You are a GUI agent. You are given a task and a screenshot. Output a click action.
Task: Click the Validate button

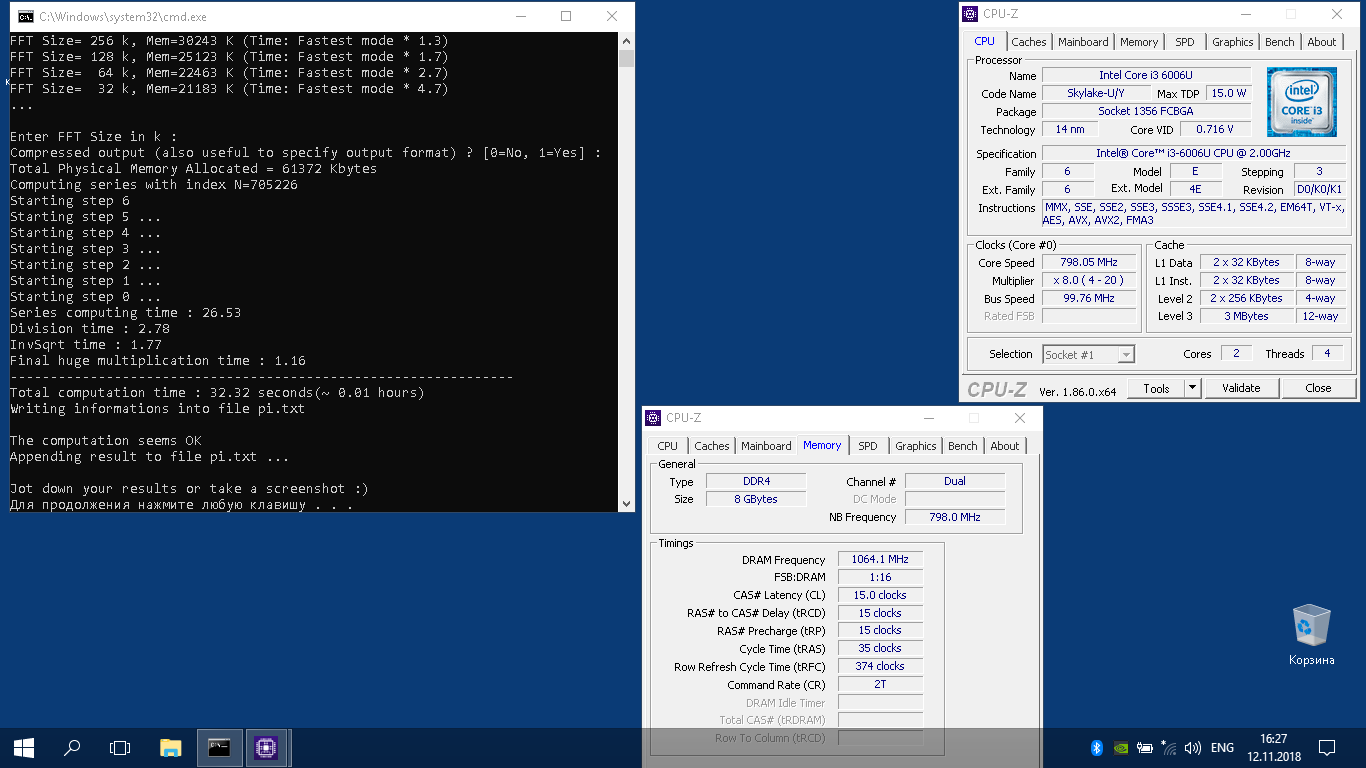1241,388
